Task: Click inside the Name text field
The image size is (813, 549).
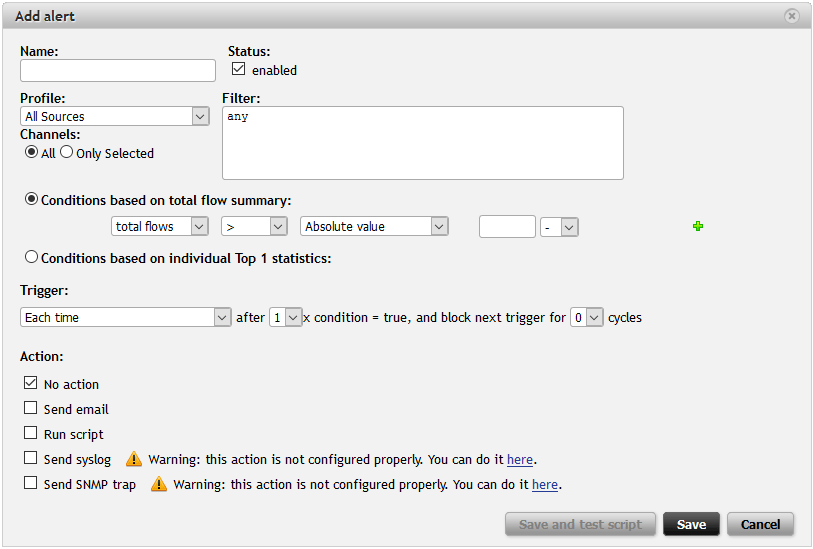Action: [118, 70]
